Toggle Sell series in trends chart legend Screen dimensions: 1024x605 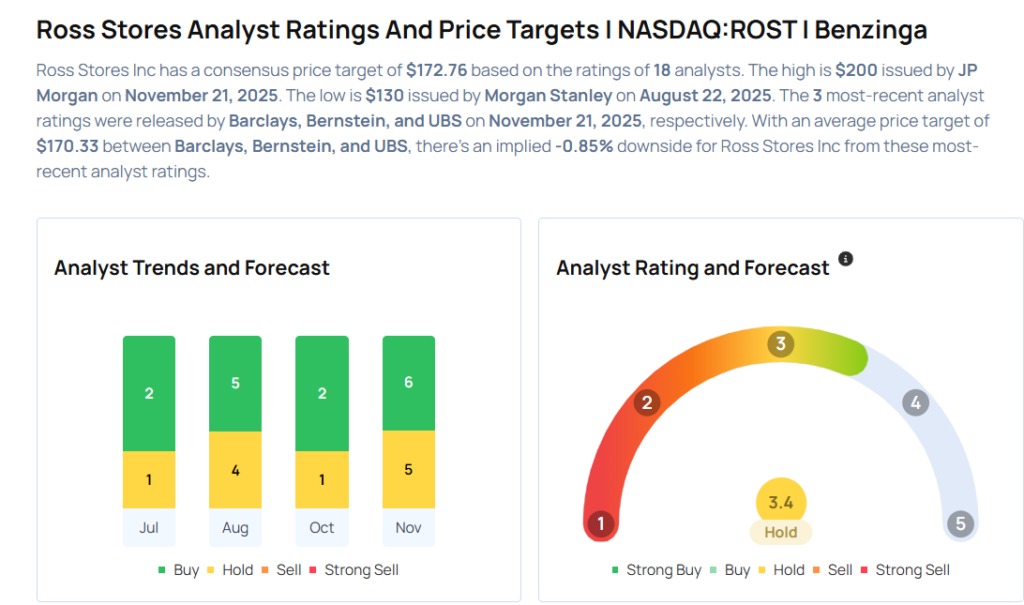coord(281,570)
